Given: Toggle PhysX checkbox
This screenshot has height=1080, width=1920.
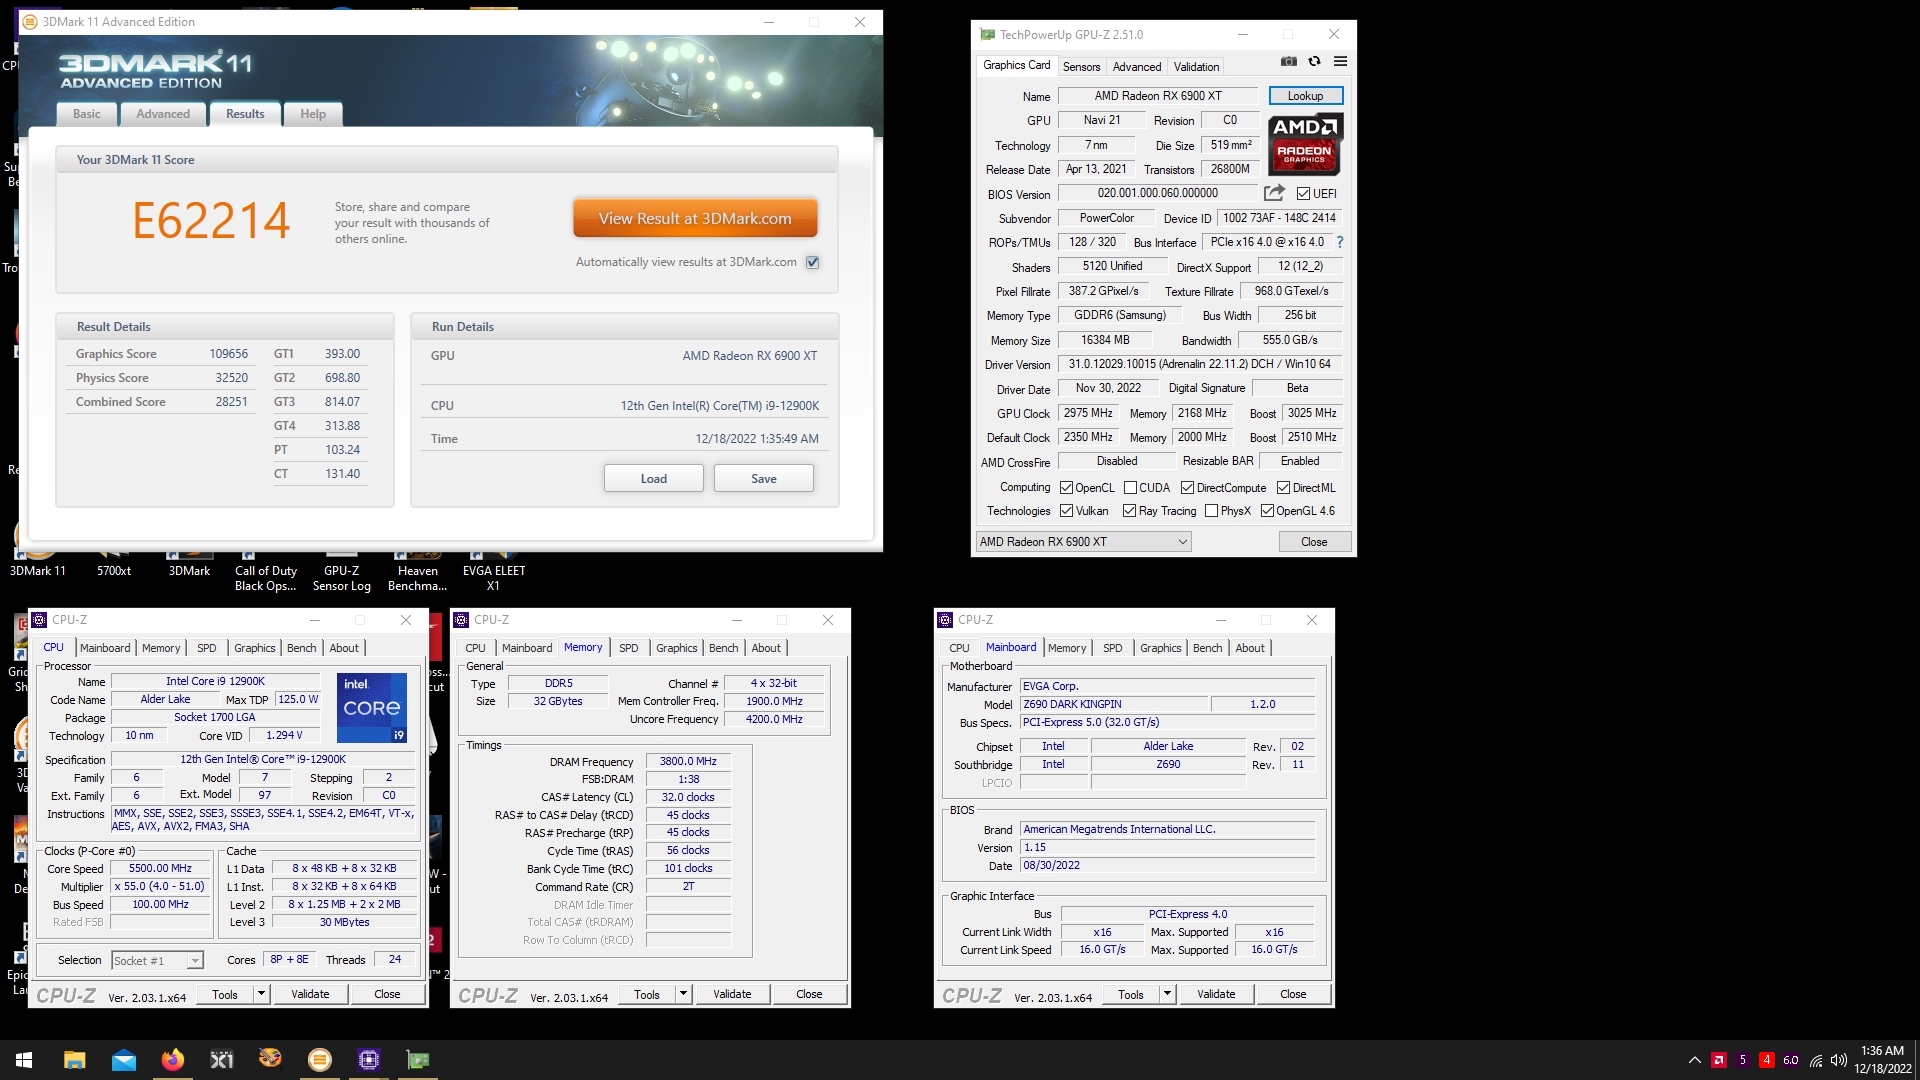Looking at the screenshot, I should coord(1211,511).
